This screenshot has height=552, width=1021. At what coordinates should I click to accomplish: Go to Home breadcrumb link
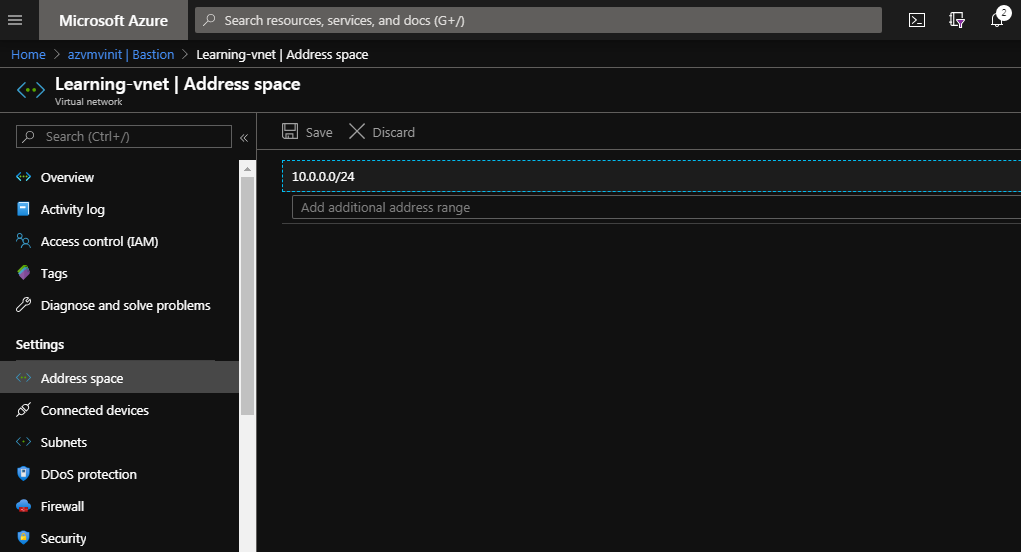click(x=28, y=55)
